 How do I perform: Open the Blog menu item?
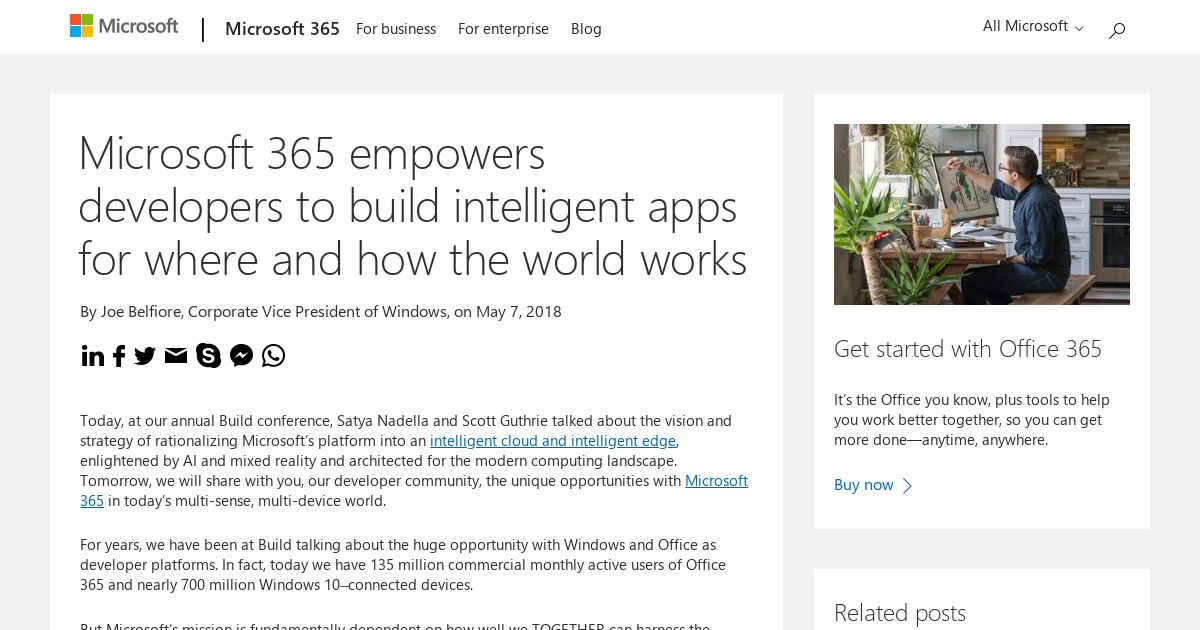pos(586,29)
